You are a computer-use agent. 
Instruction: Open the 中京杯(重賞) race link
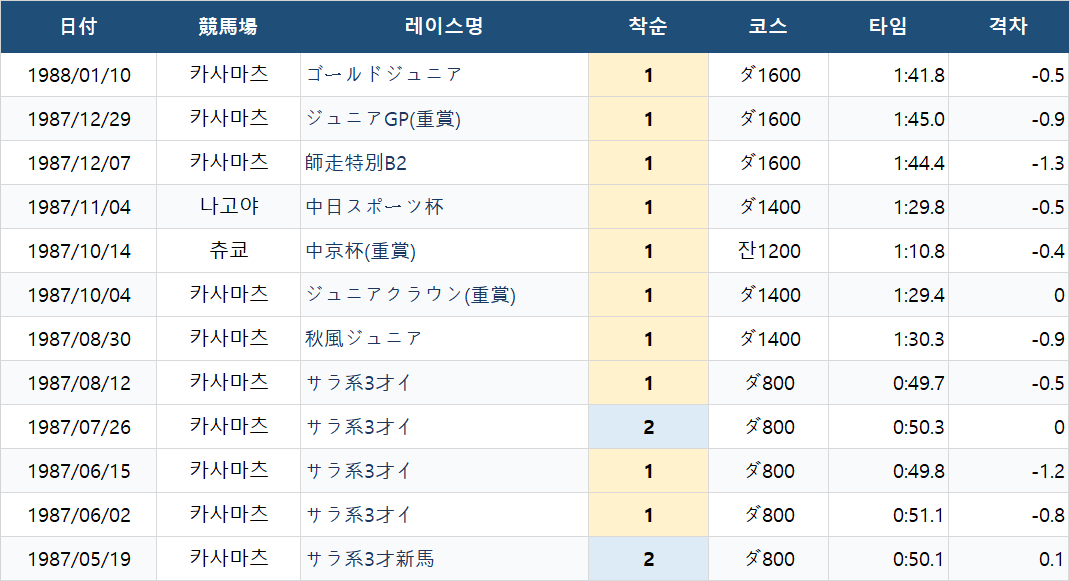coord(361,251)
